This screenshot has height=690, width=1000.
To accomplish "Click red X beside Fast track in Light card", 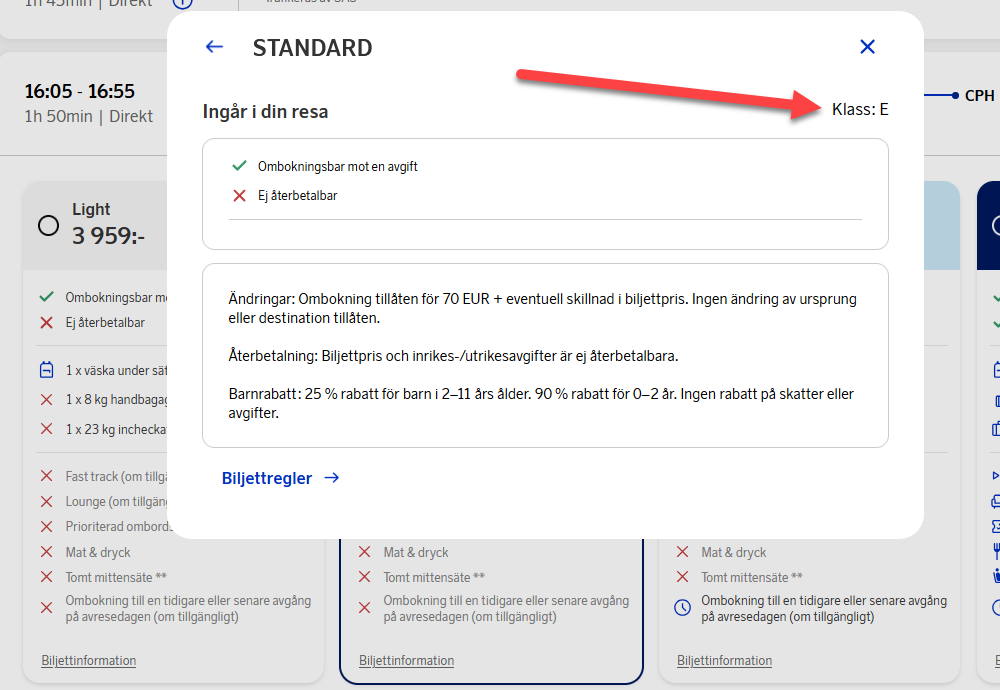I will [x=46, y=477].
